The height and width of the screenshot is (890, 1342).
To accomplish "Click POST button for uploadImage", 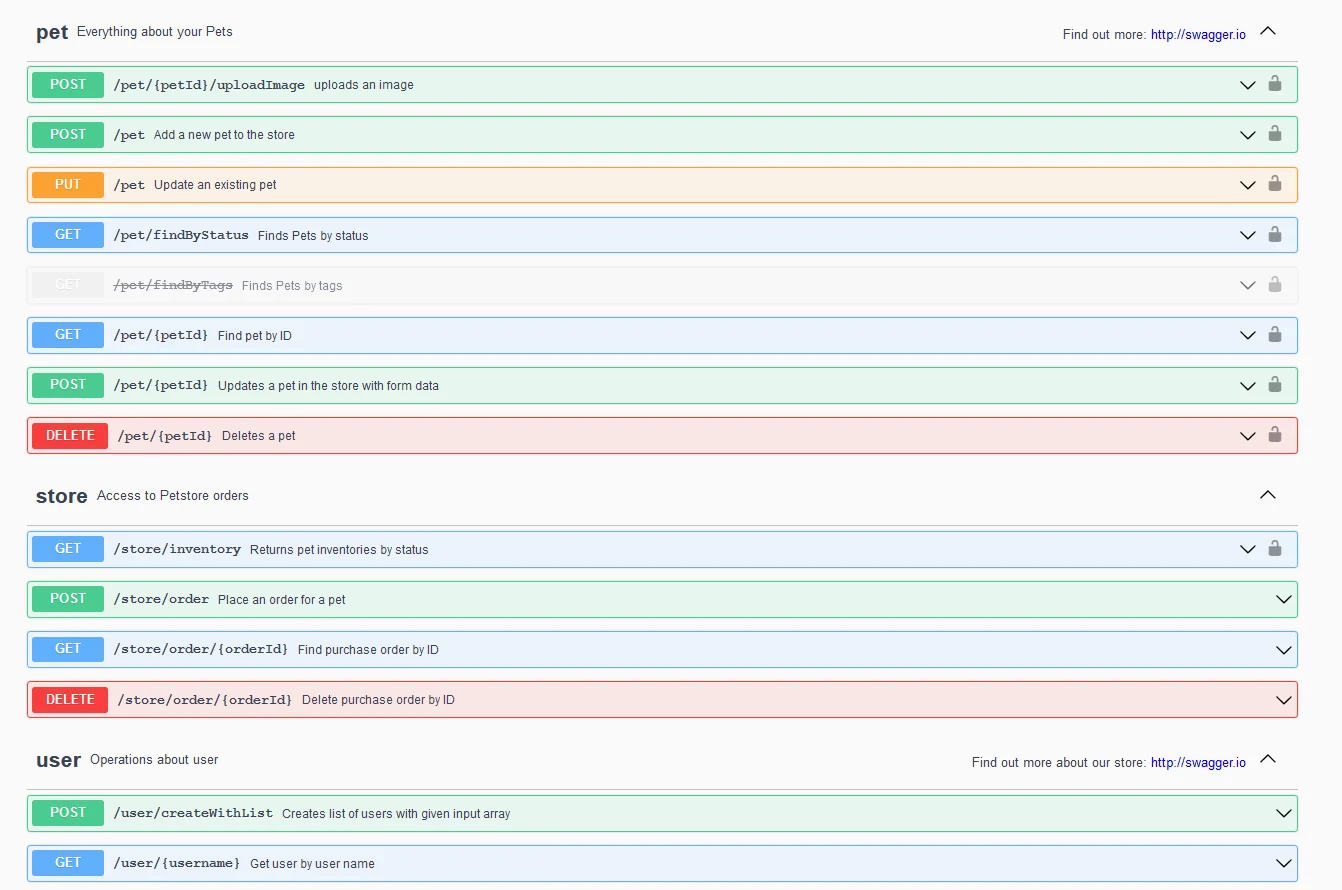I will (68, 84).
